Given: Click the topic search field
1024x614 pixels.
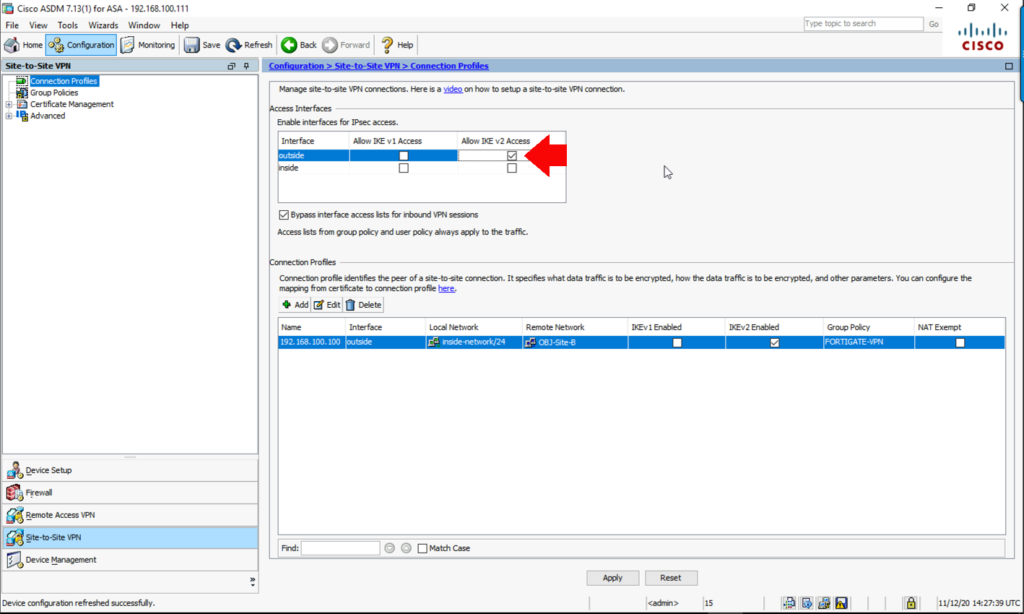Looking at the screenshot, I should (863, 24).
